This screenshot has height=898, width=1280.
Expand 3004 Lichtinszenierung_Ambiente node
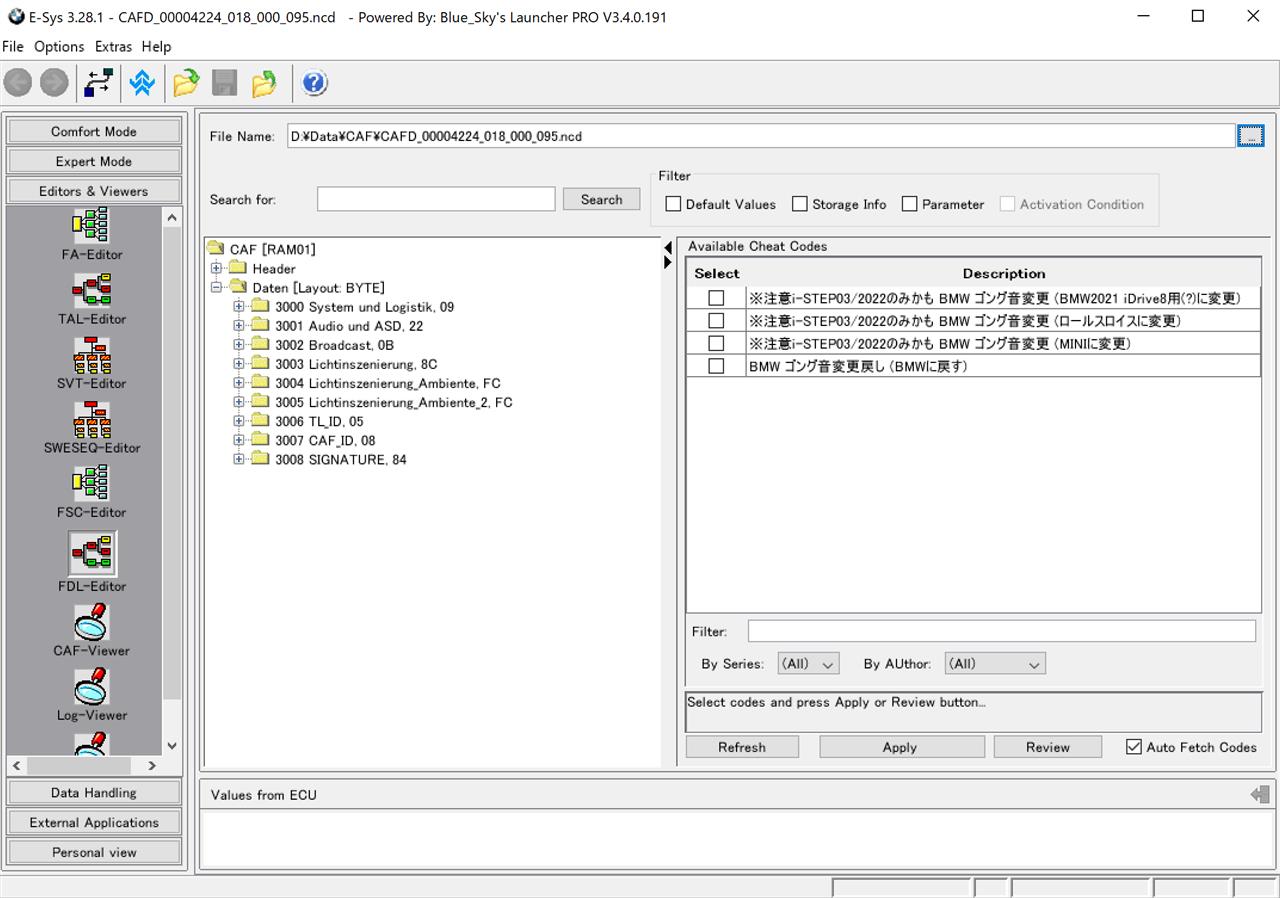239,383
